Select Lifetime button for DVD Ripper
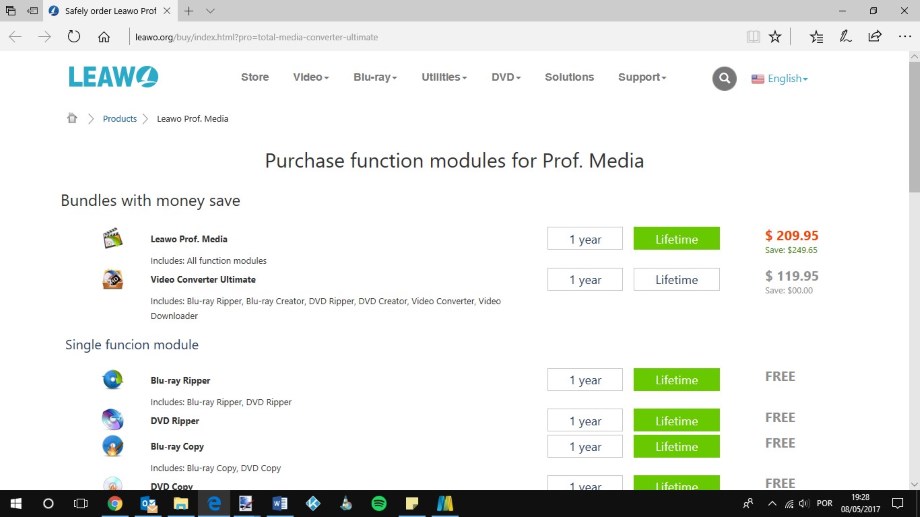This screenshot has height=517, width=920. coord(676,421)
